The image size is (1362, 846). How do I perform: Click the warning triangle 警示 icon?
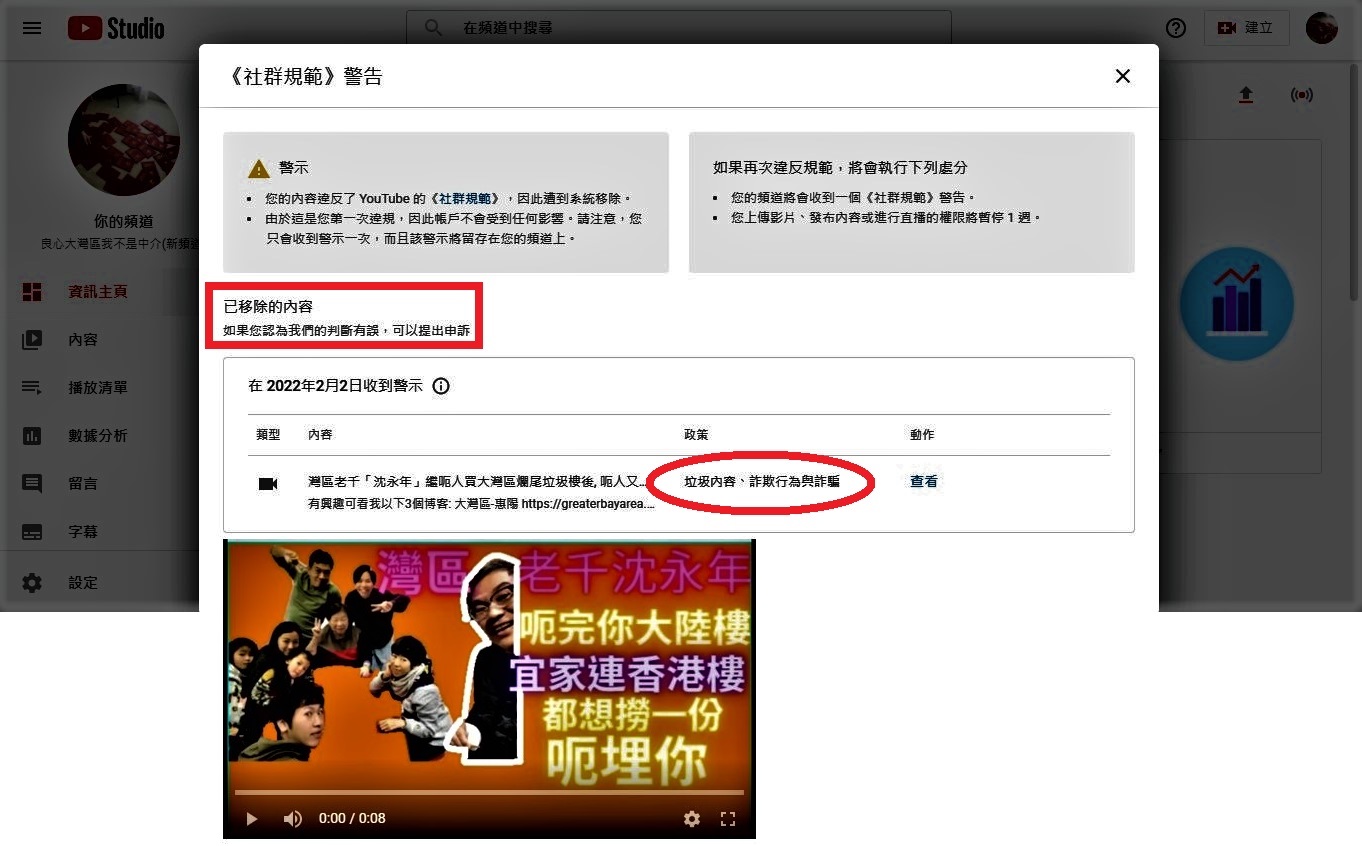point(259,169)
